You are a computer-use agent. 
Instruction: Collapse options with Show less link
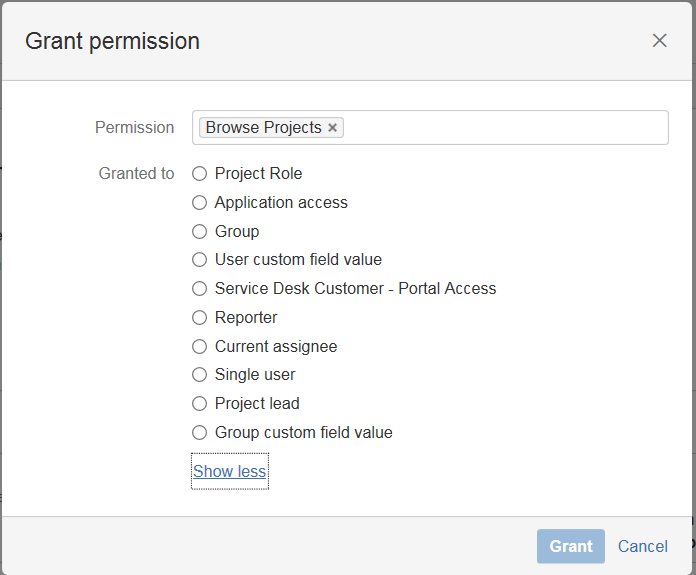click(229, 471)
